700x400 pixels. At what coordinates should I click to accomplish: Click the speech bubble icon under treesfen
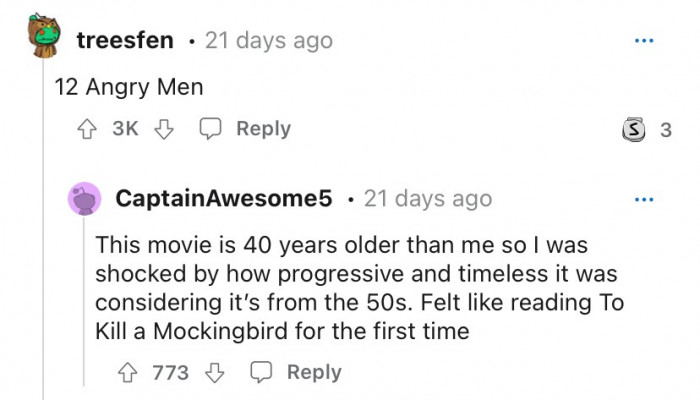(x=211, y=129)
